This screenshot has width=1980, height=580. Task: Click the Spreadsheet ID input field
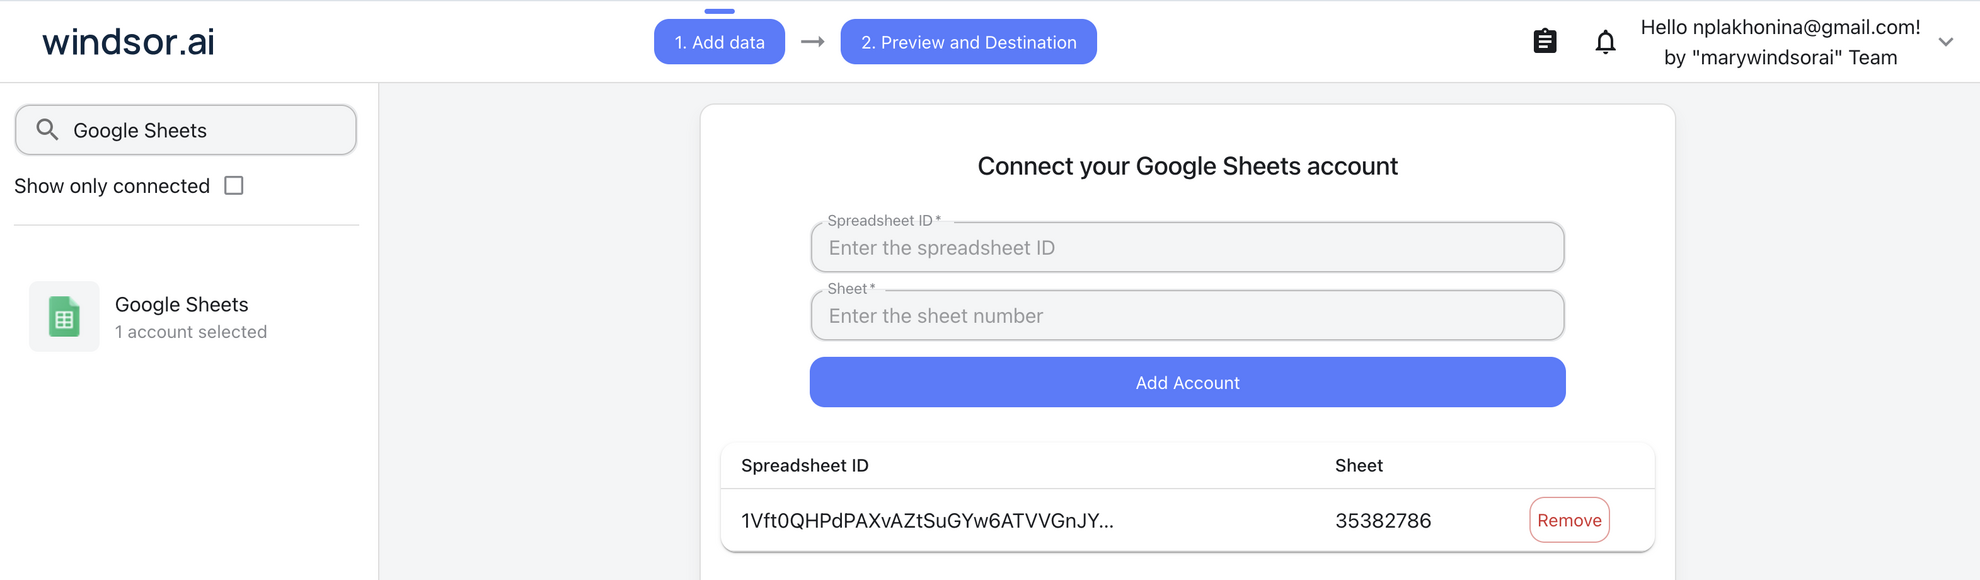point(1186,247)
